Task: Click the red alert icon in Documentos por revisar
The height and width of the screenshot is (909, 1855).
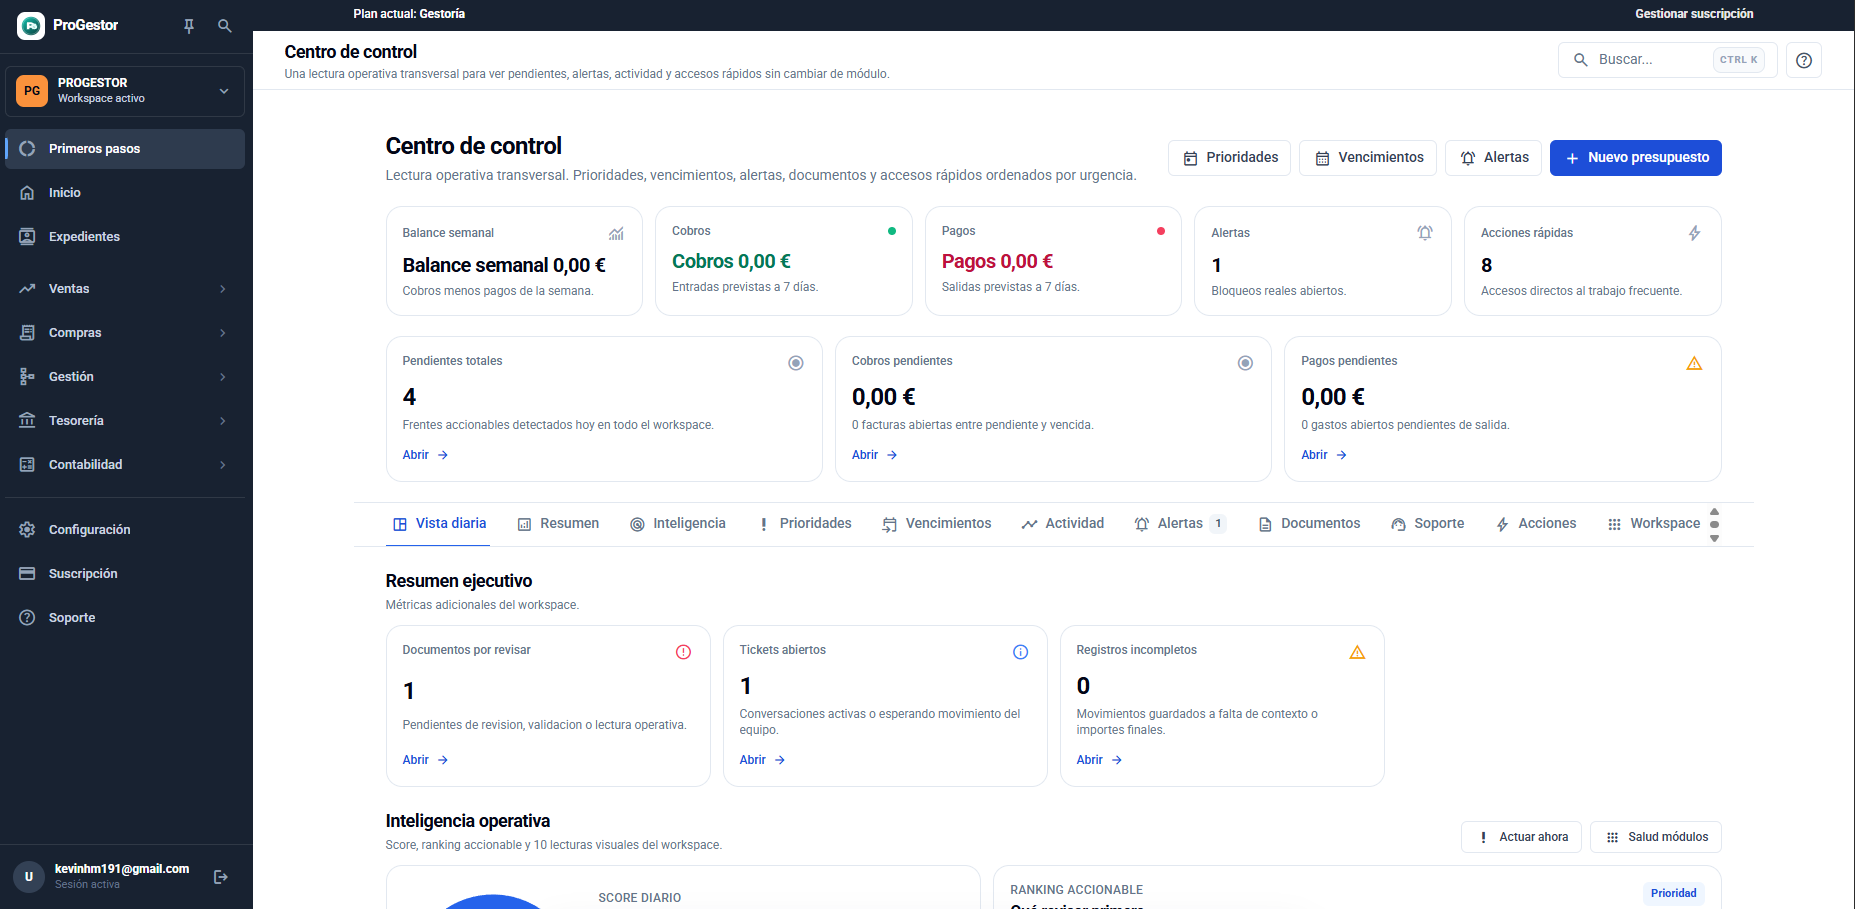Action: point(684,652)
